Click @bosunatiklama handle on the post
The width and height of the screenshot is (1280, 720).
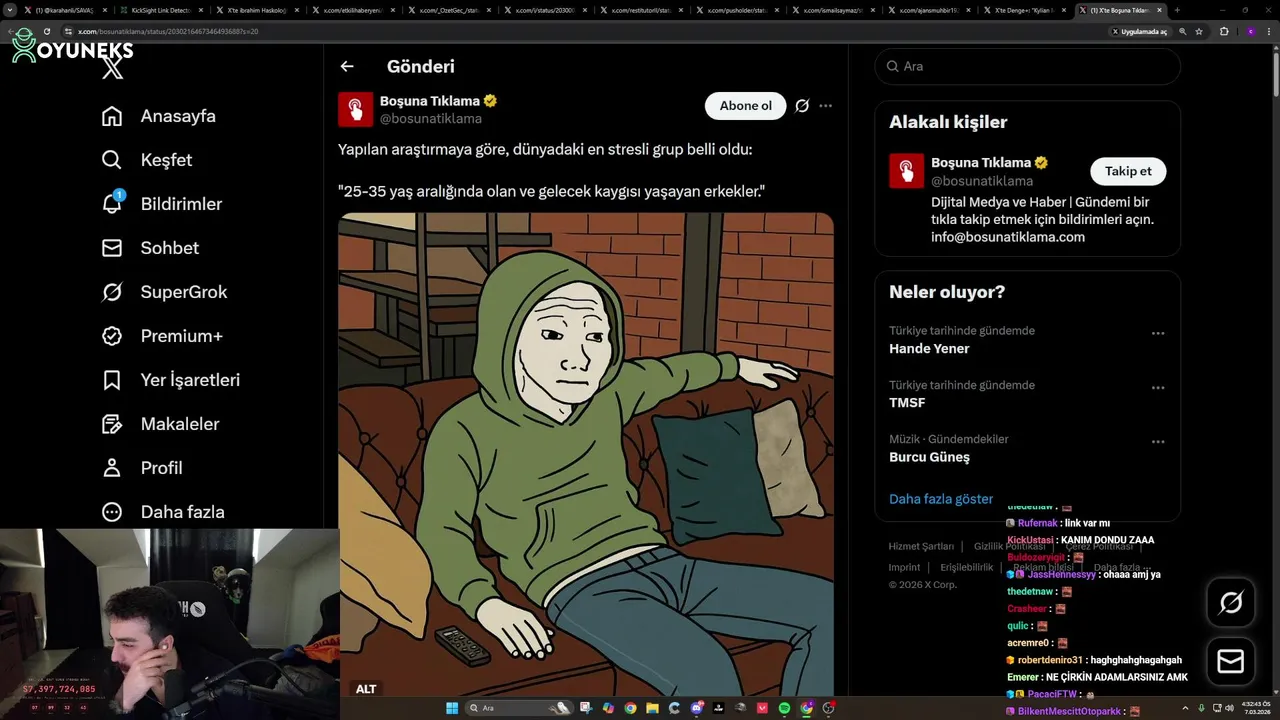(430, 118)
